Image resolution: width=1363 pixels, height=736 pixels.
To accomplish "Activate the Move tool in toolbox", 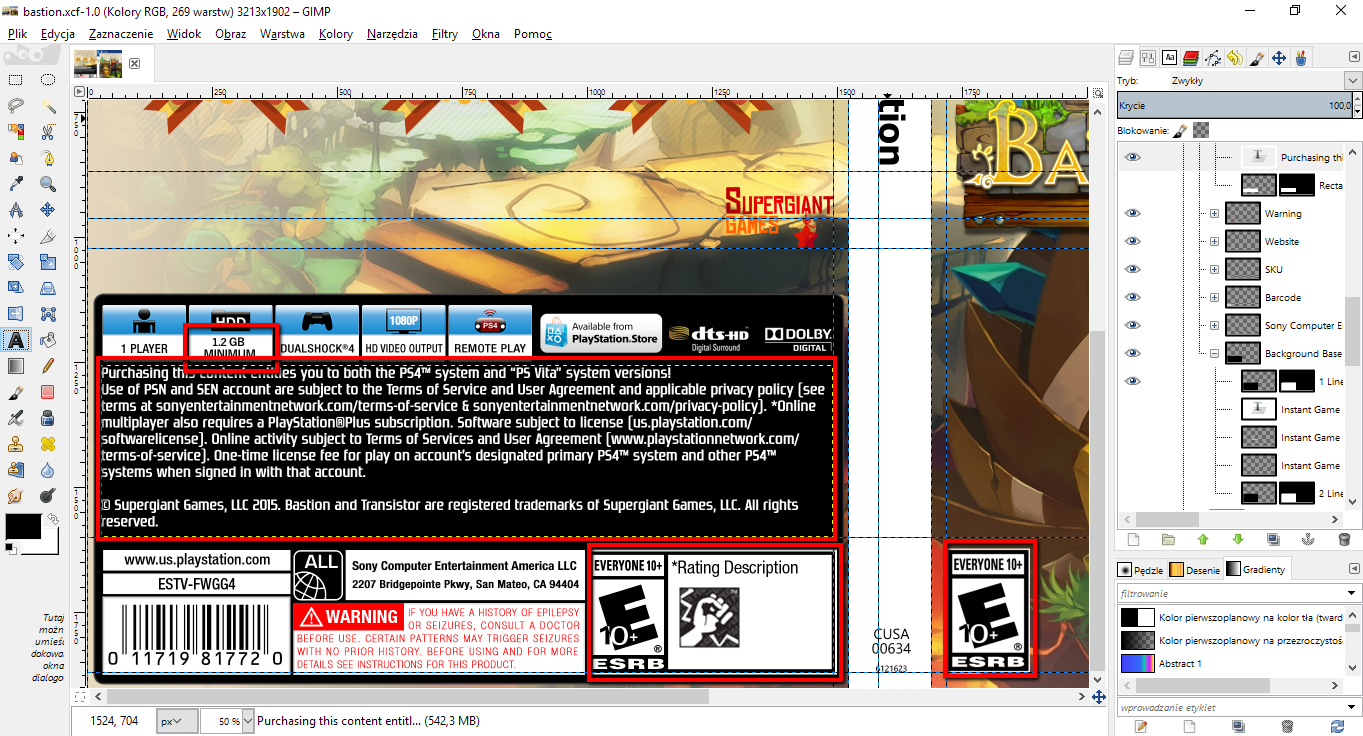I will (48, 210).
